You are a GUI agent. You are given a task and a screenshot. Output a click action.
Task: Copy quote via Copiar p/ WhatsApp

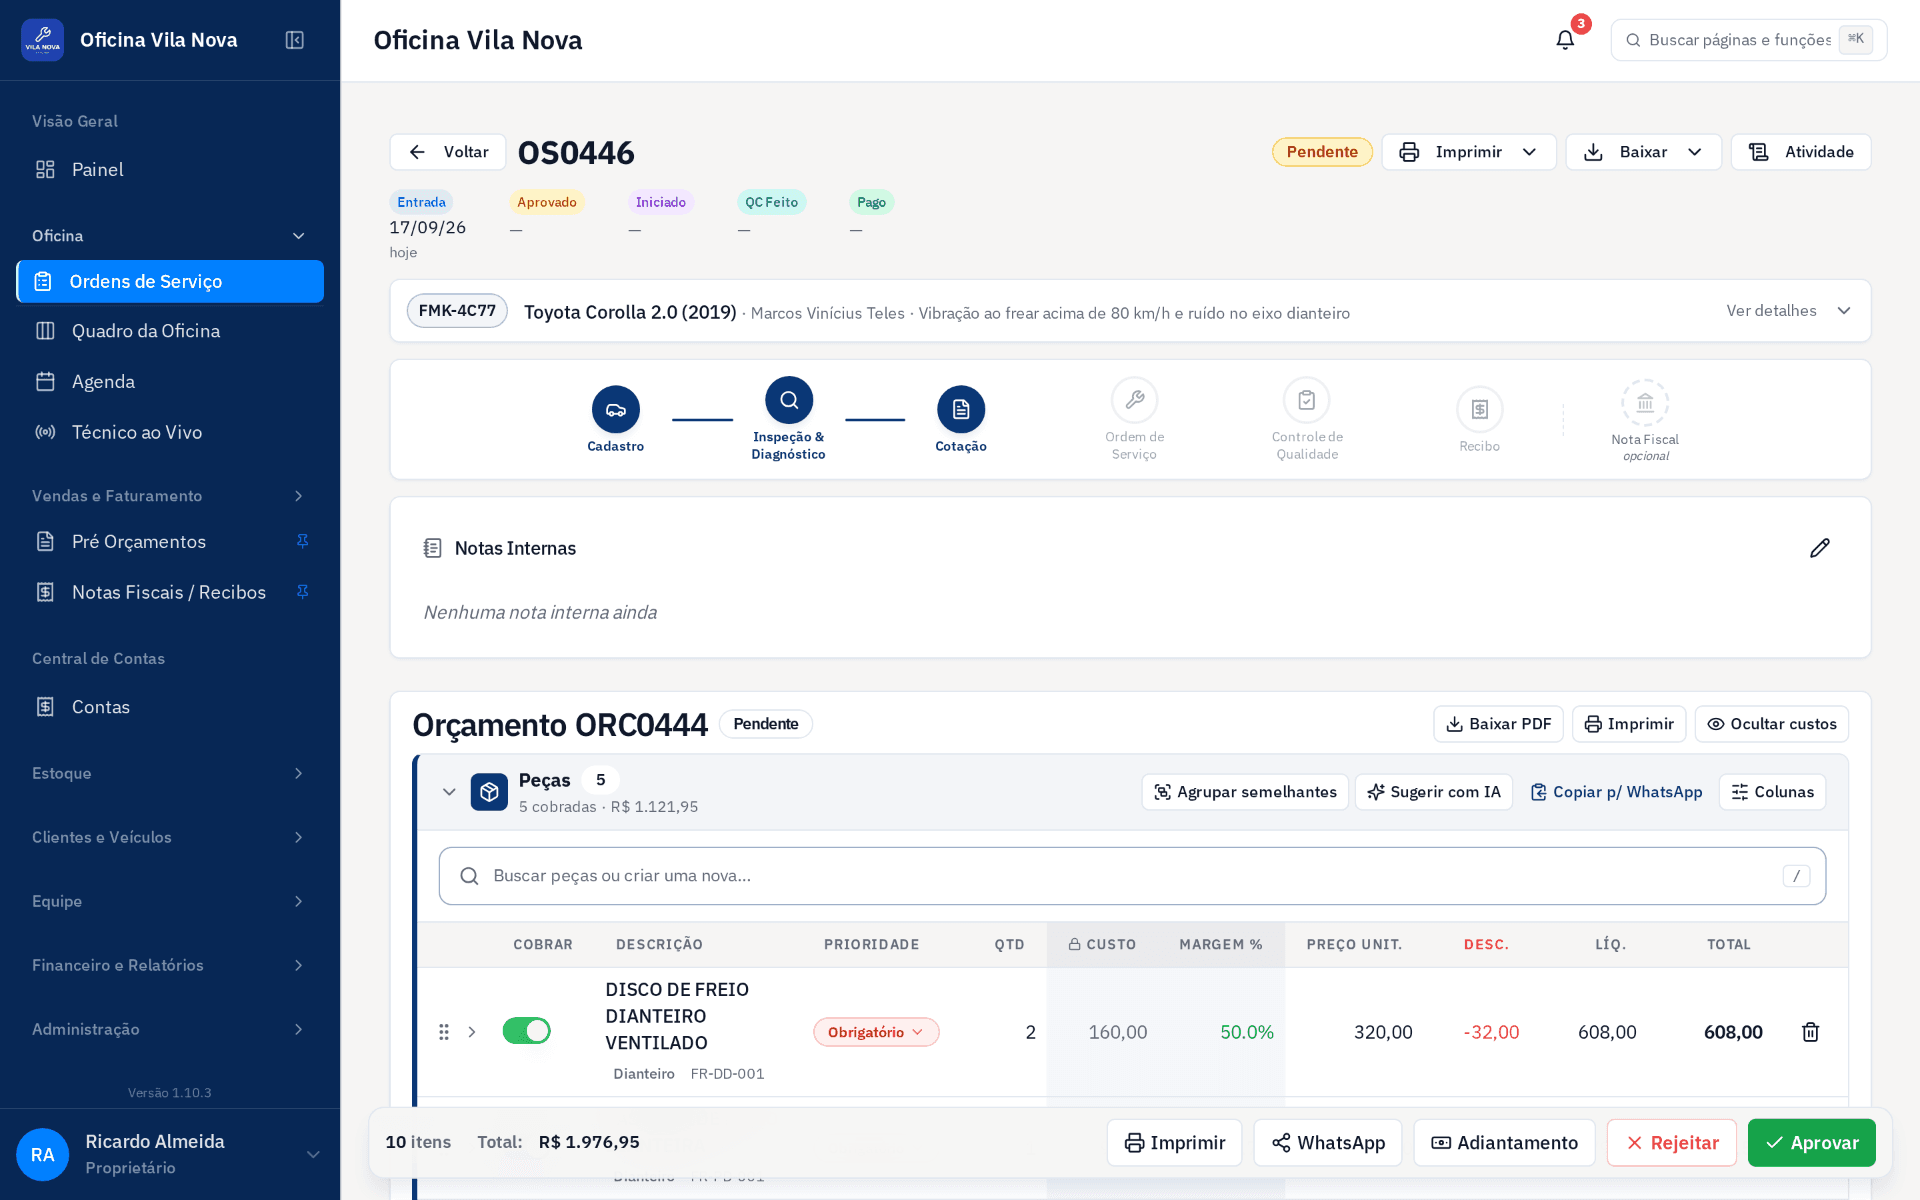(x=1616, y=792)
